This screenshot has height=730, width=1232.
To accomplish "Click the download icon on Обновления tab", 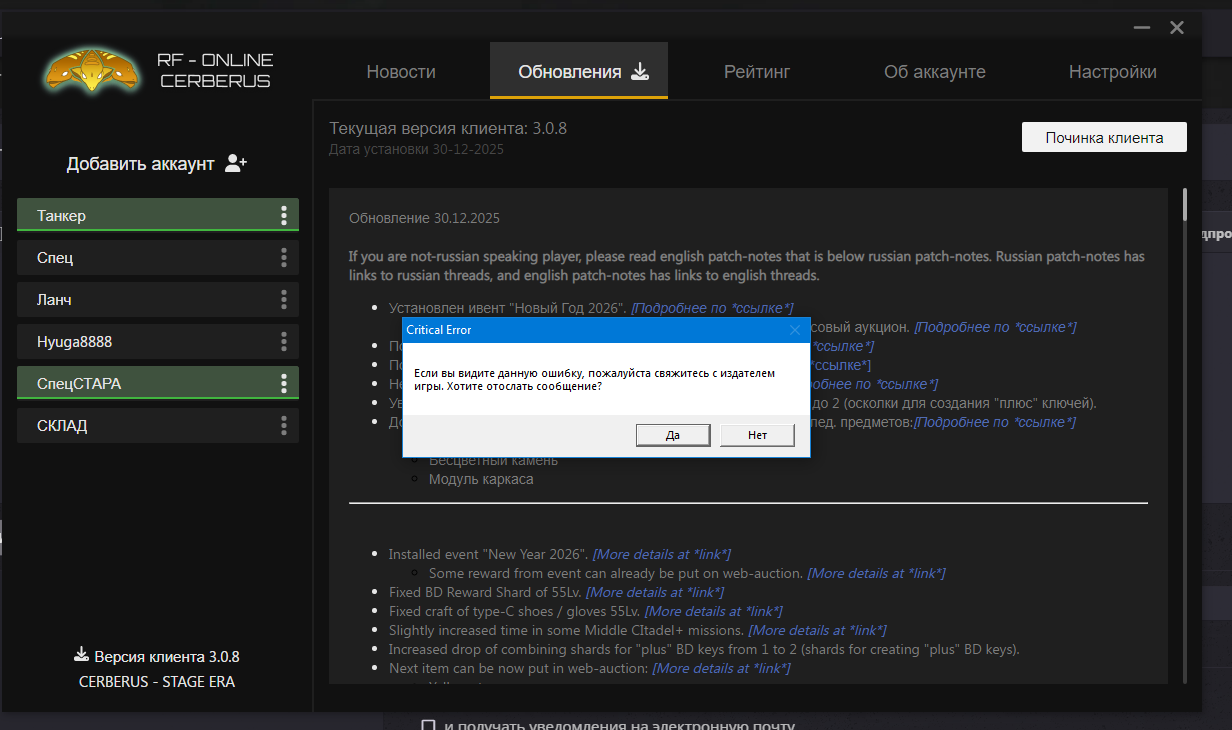I will [640, 72].
